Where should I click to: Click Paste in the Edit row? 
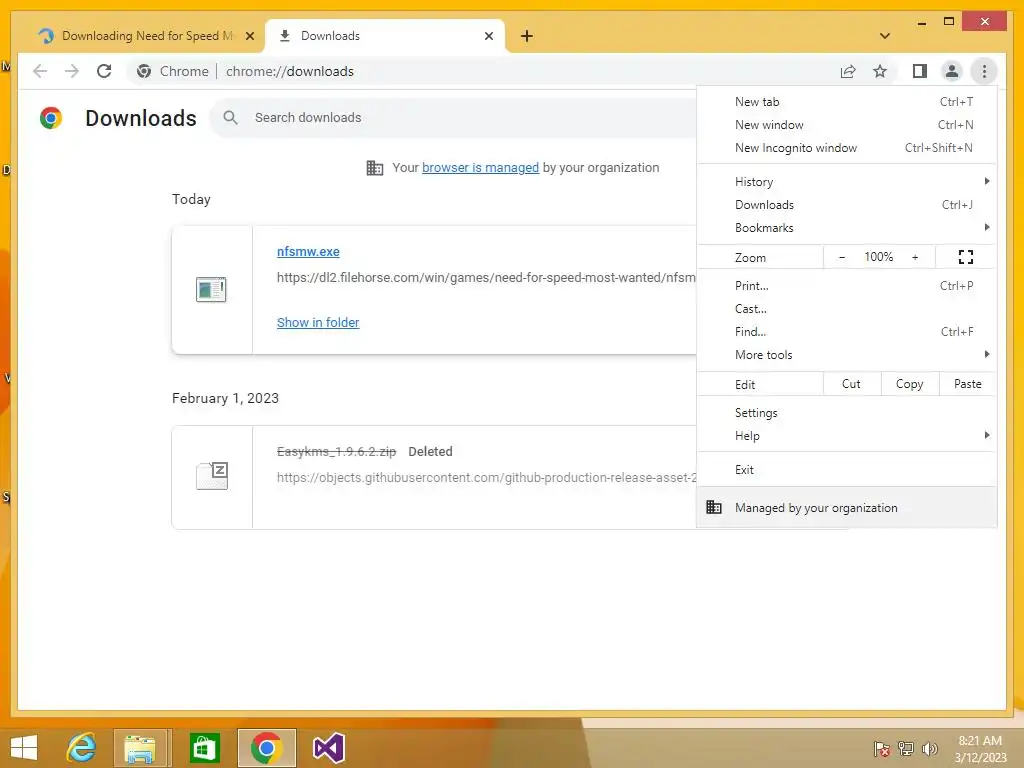pyautogui.click(x=968, y=384)
